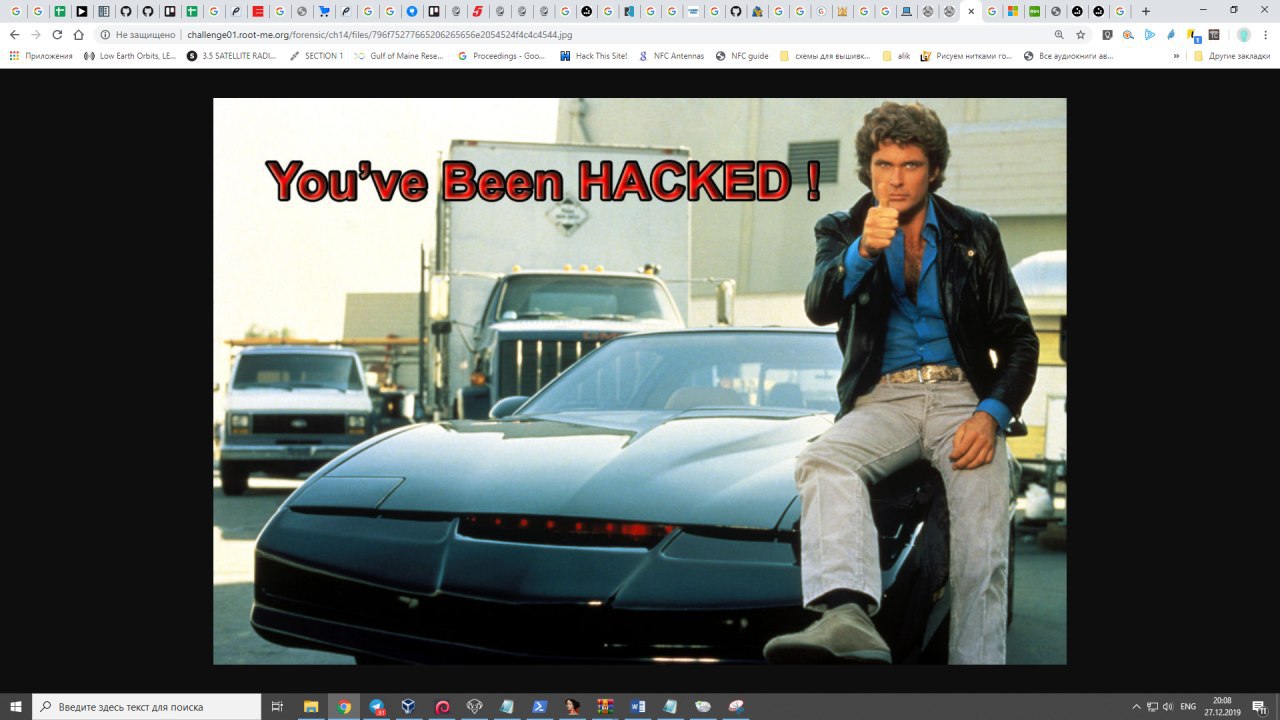Open the yellow extension with blue badge
The width and height of the screenshot is (1280, 720).
(x=1193, y=35)
